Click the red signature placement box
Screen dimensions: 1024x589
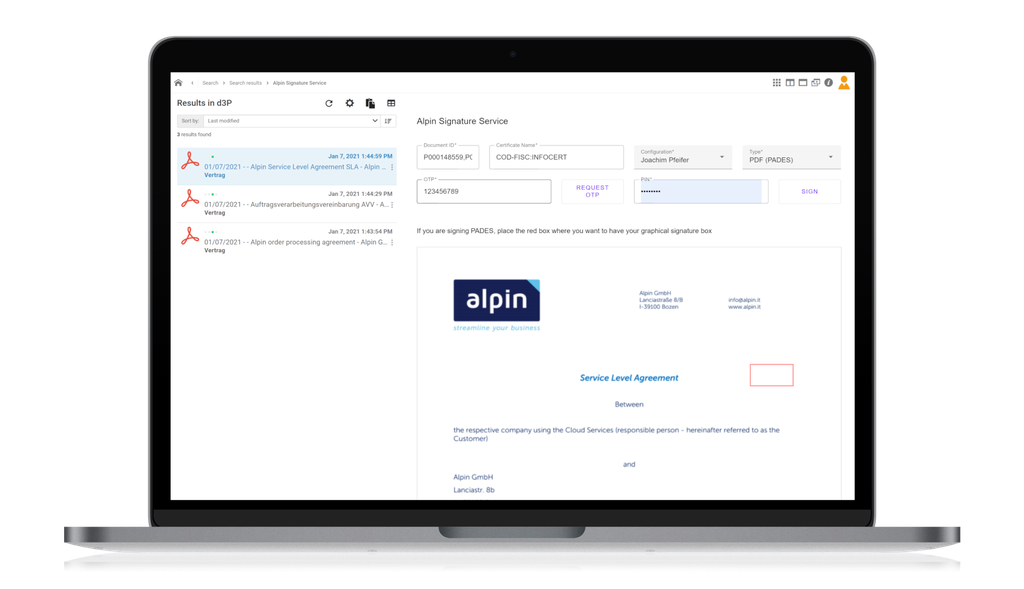(771, 375)
